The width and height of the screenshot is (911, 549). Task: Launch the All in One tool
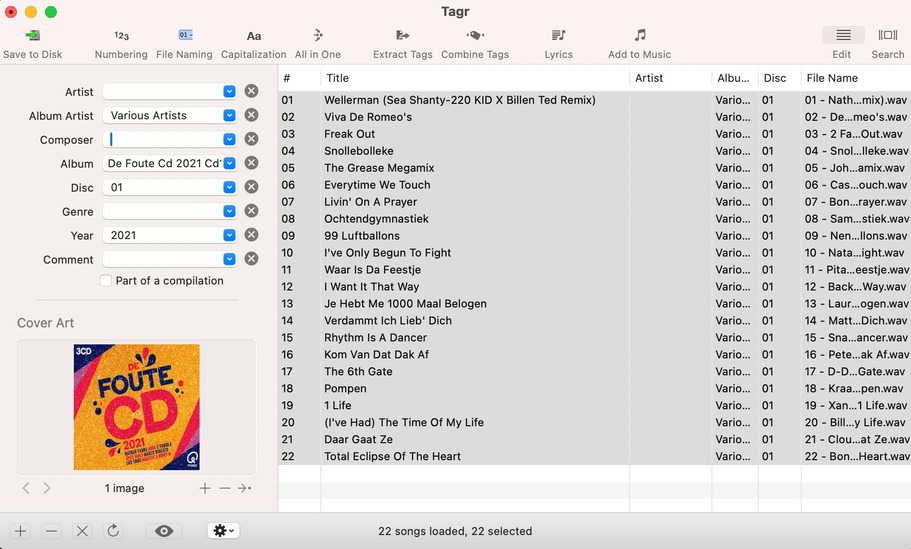pyautogui.click(x=318, y=35)
